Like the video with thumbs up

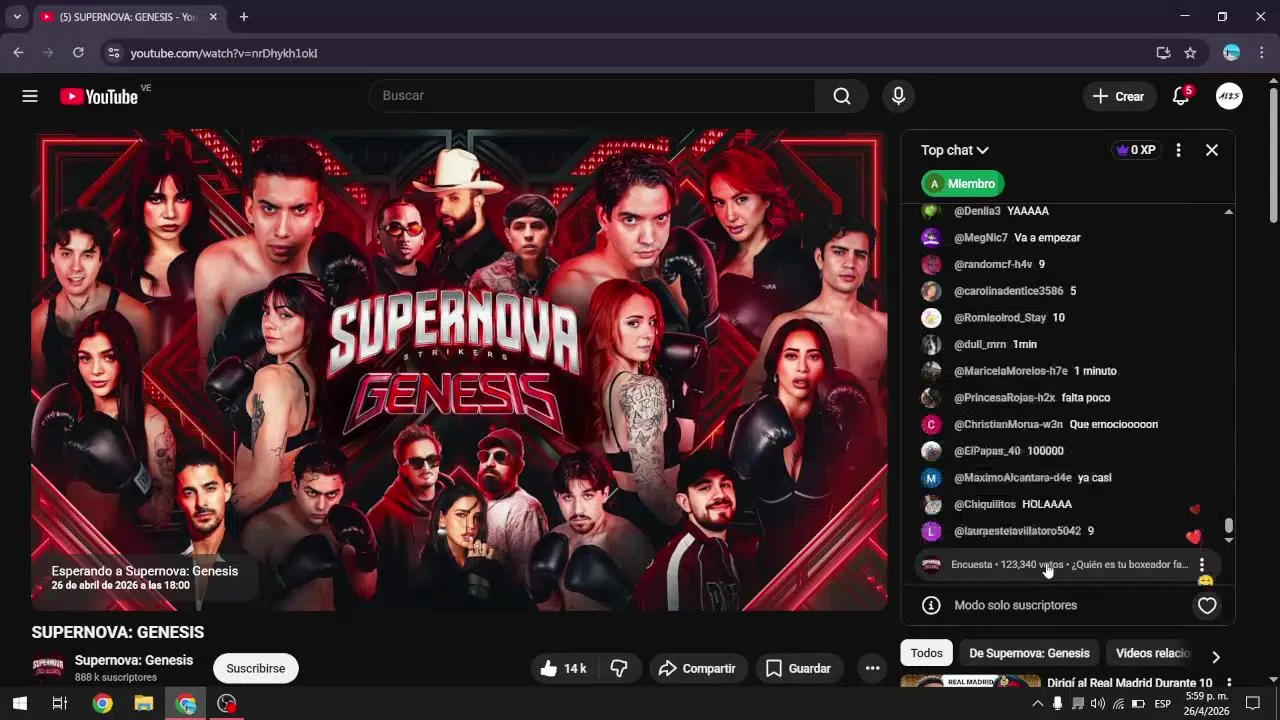pyautogui.click(x=563, y=668)
